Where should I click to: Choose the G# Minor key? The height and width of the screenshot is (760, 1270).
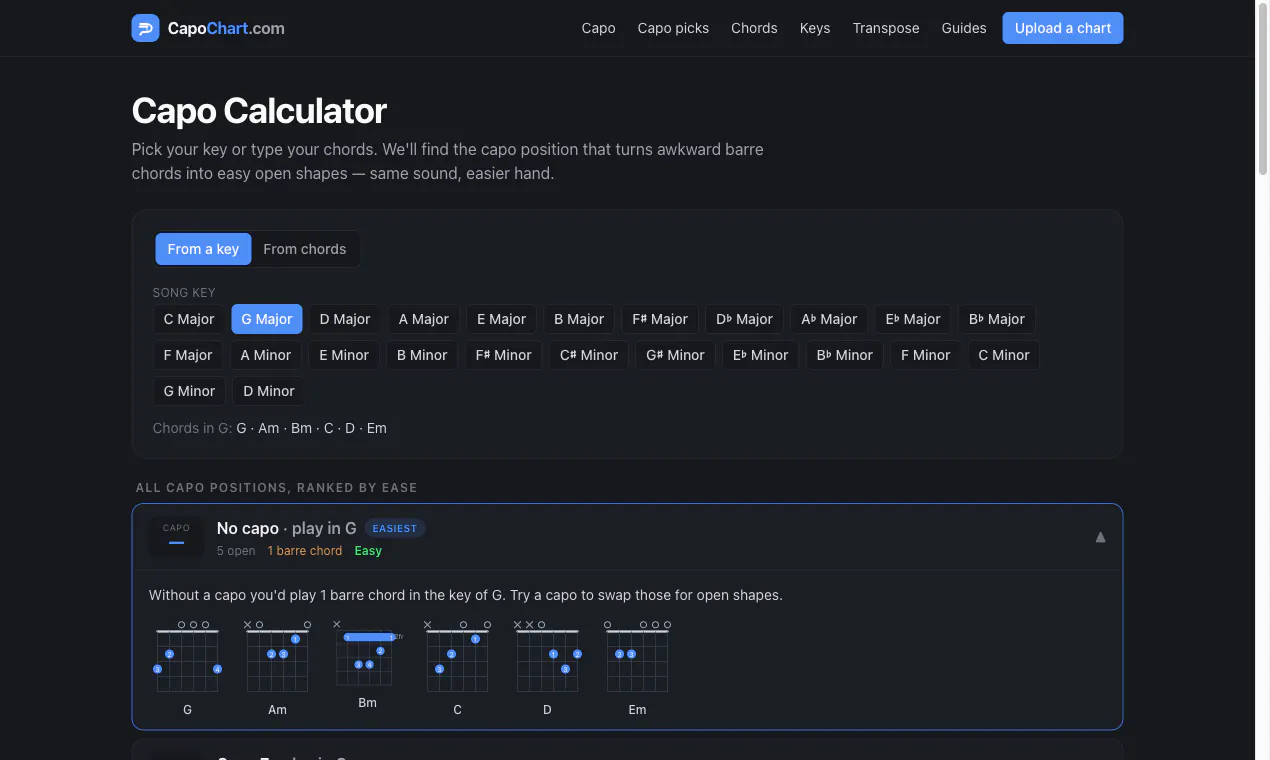tap(675, 355)
